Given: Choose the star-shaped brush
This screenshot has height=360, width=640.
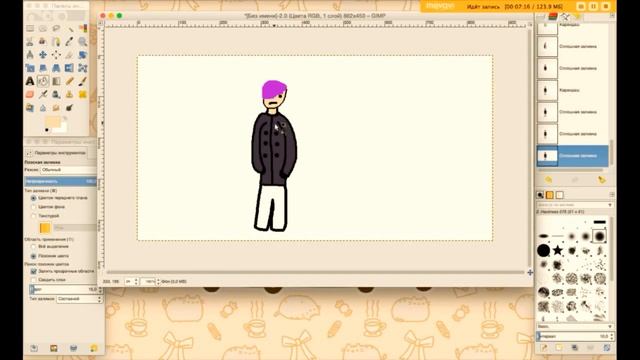Looking at the screenshot, I should [x=558, y=250].
